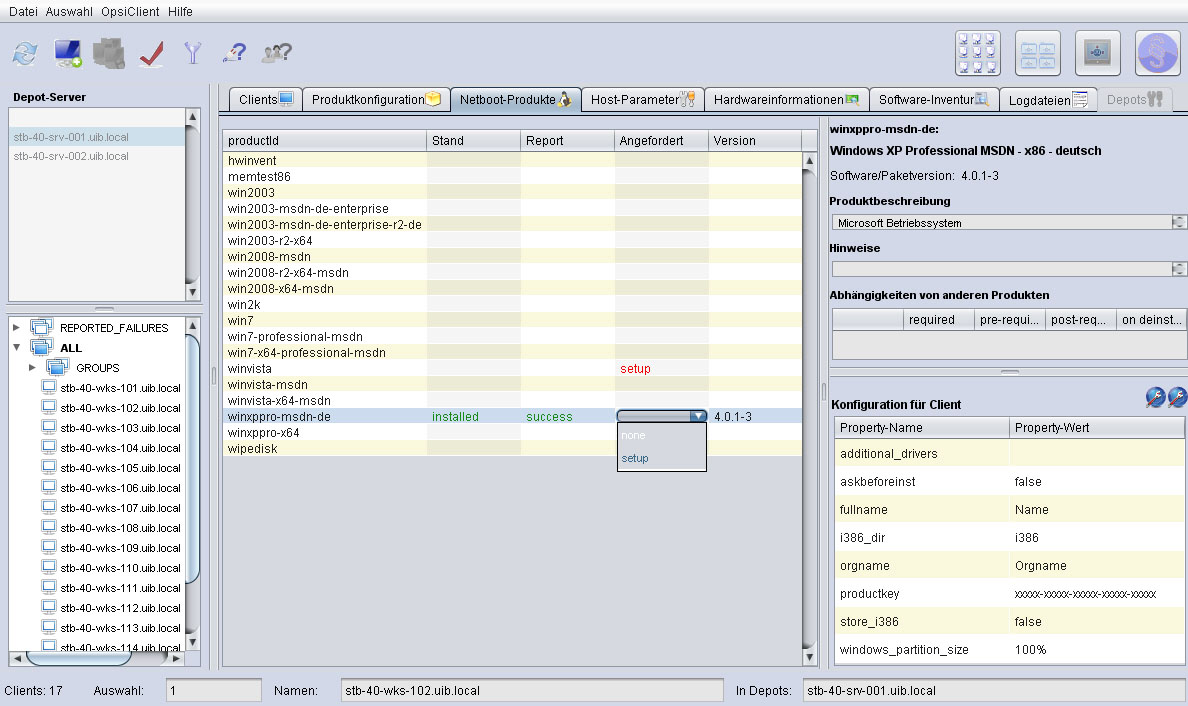Select depot stb-40-srv-002.uib.local
This screenshot has width=1188, height=706.
point(96,156)
